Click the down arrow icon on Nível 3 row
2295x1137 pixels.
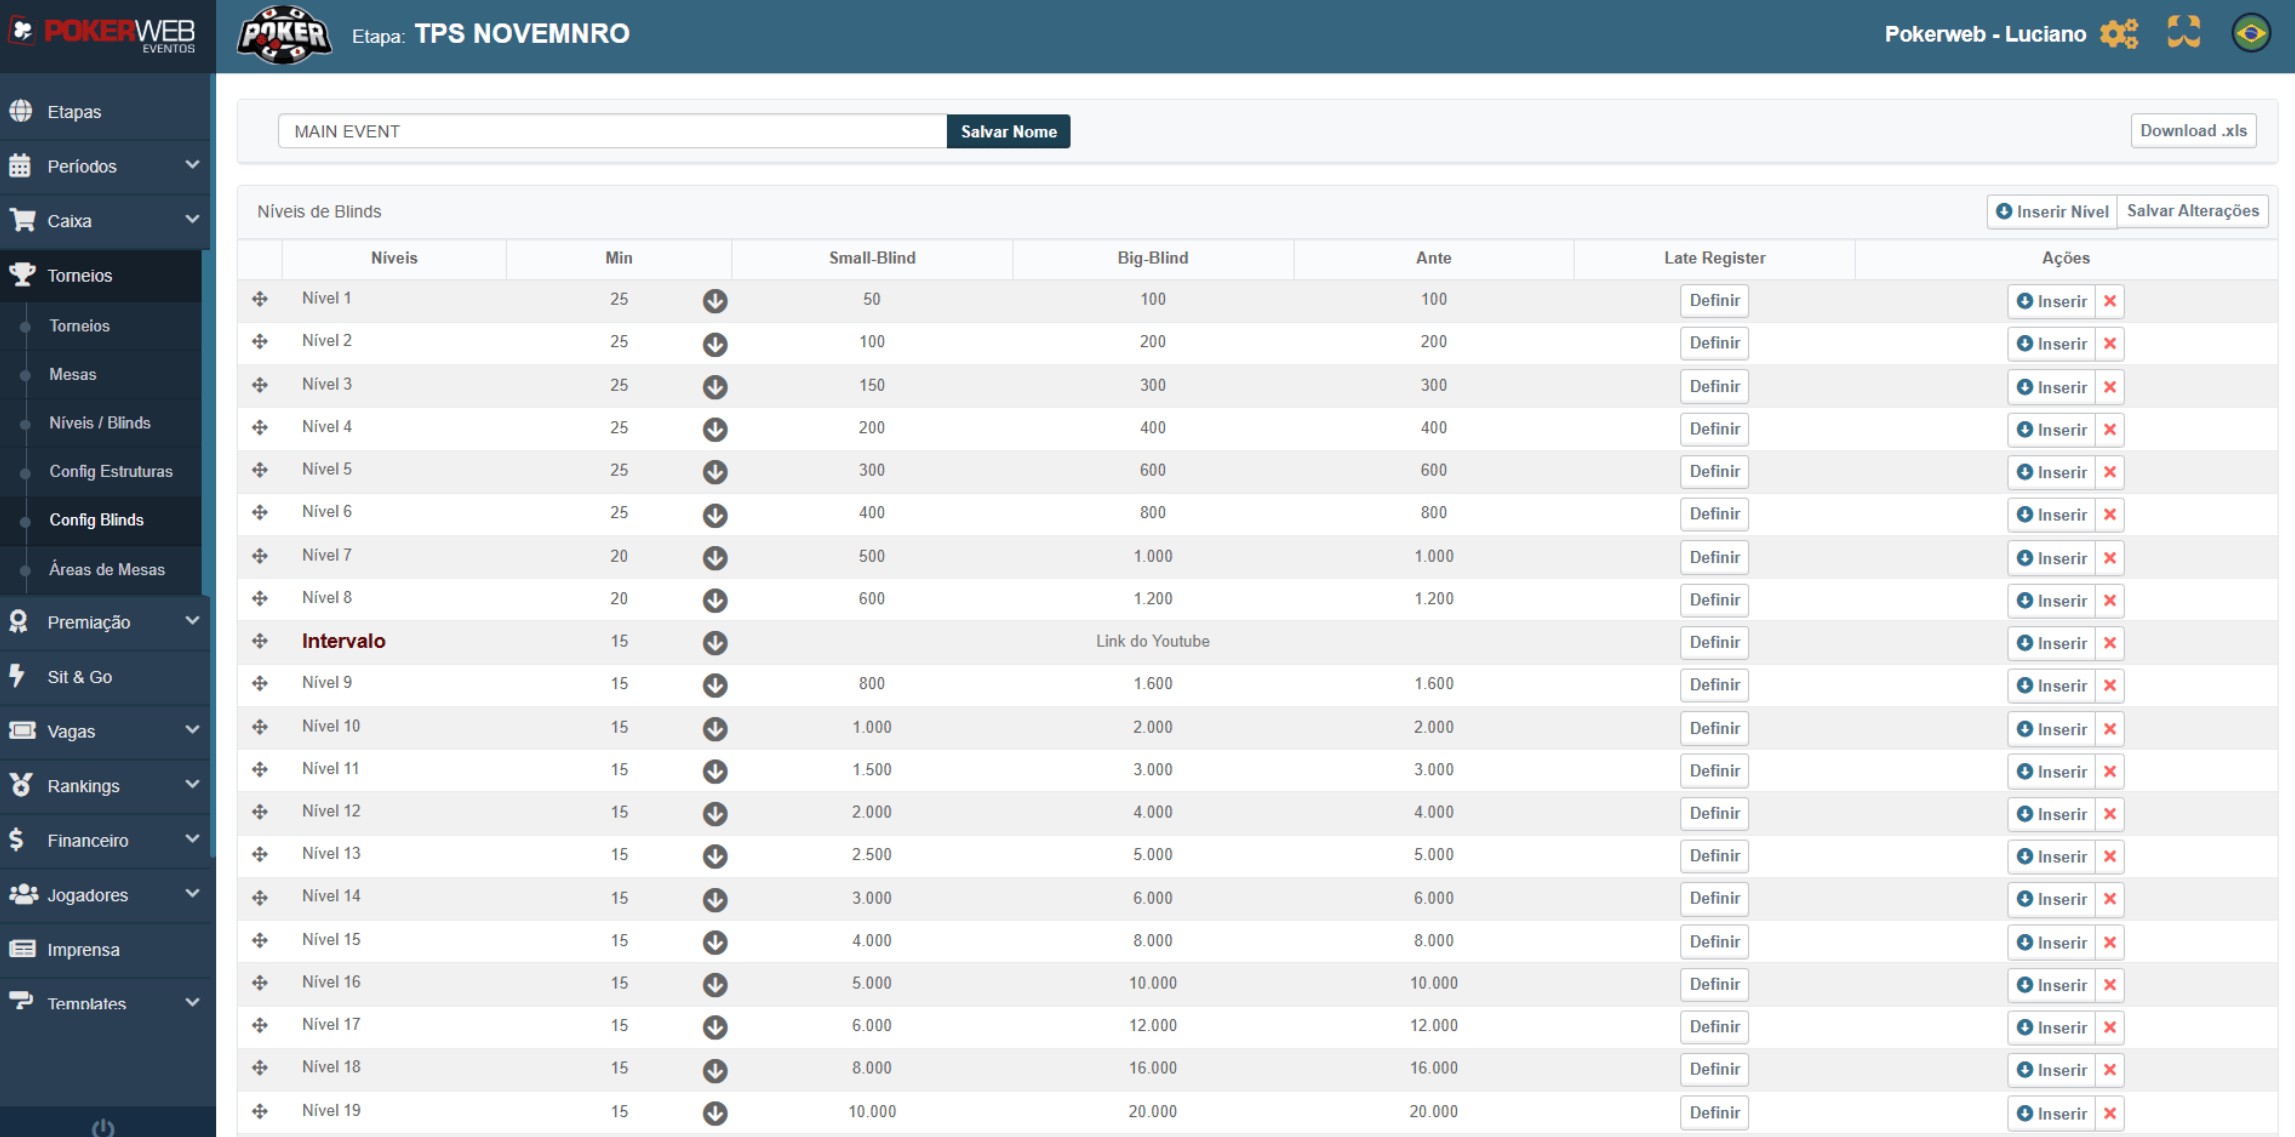(714, 387)
